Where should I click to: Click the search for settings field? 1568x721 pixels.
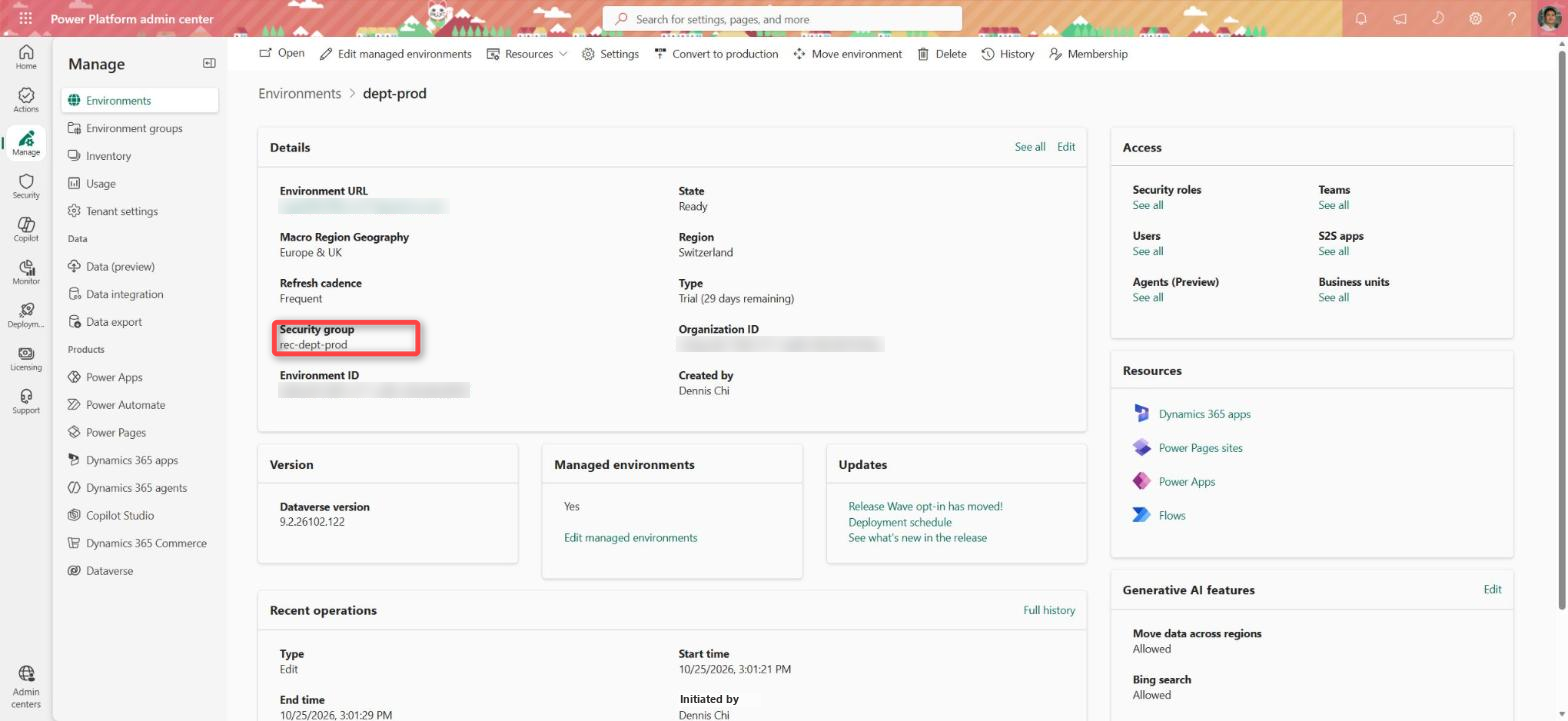782,19
